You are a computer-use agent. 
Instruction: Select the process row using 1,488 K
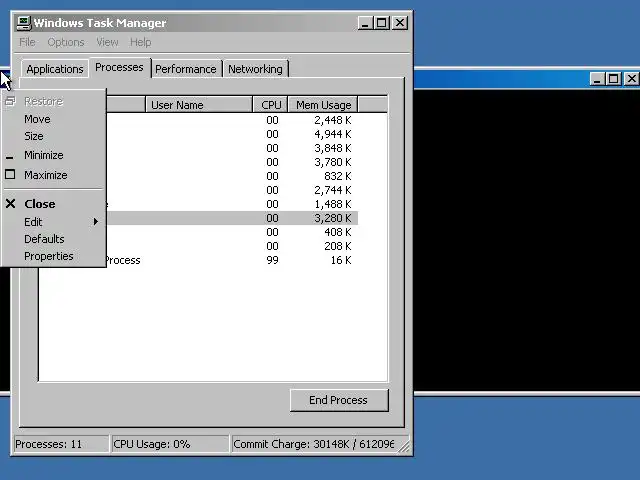point(232,204)
